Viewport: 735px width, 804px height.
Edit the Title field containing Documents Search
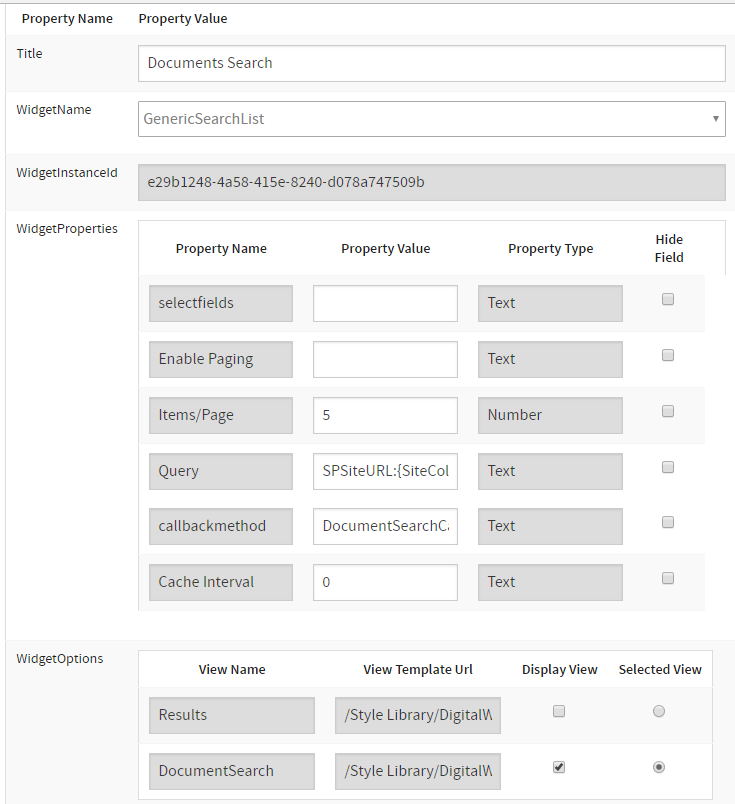point(431,63)
